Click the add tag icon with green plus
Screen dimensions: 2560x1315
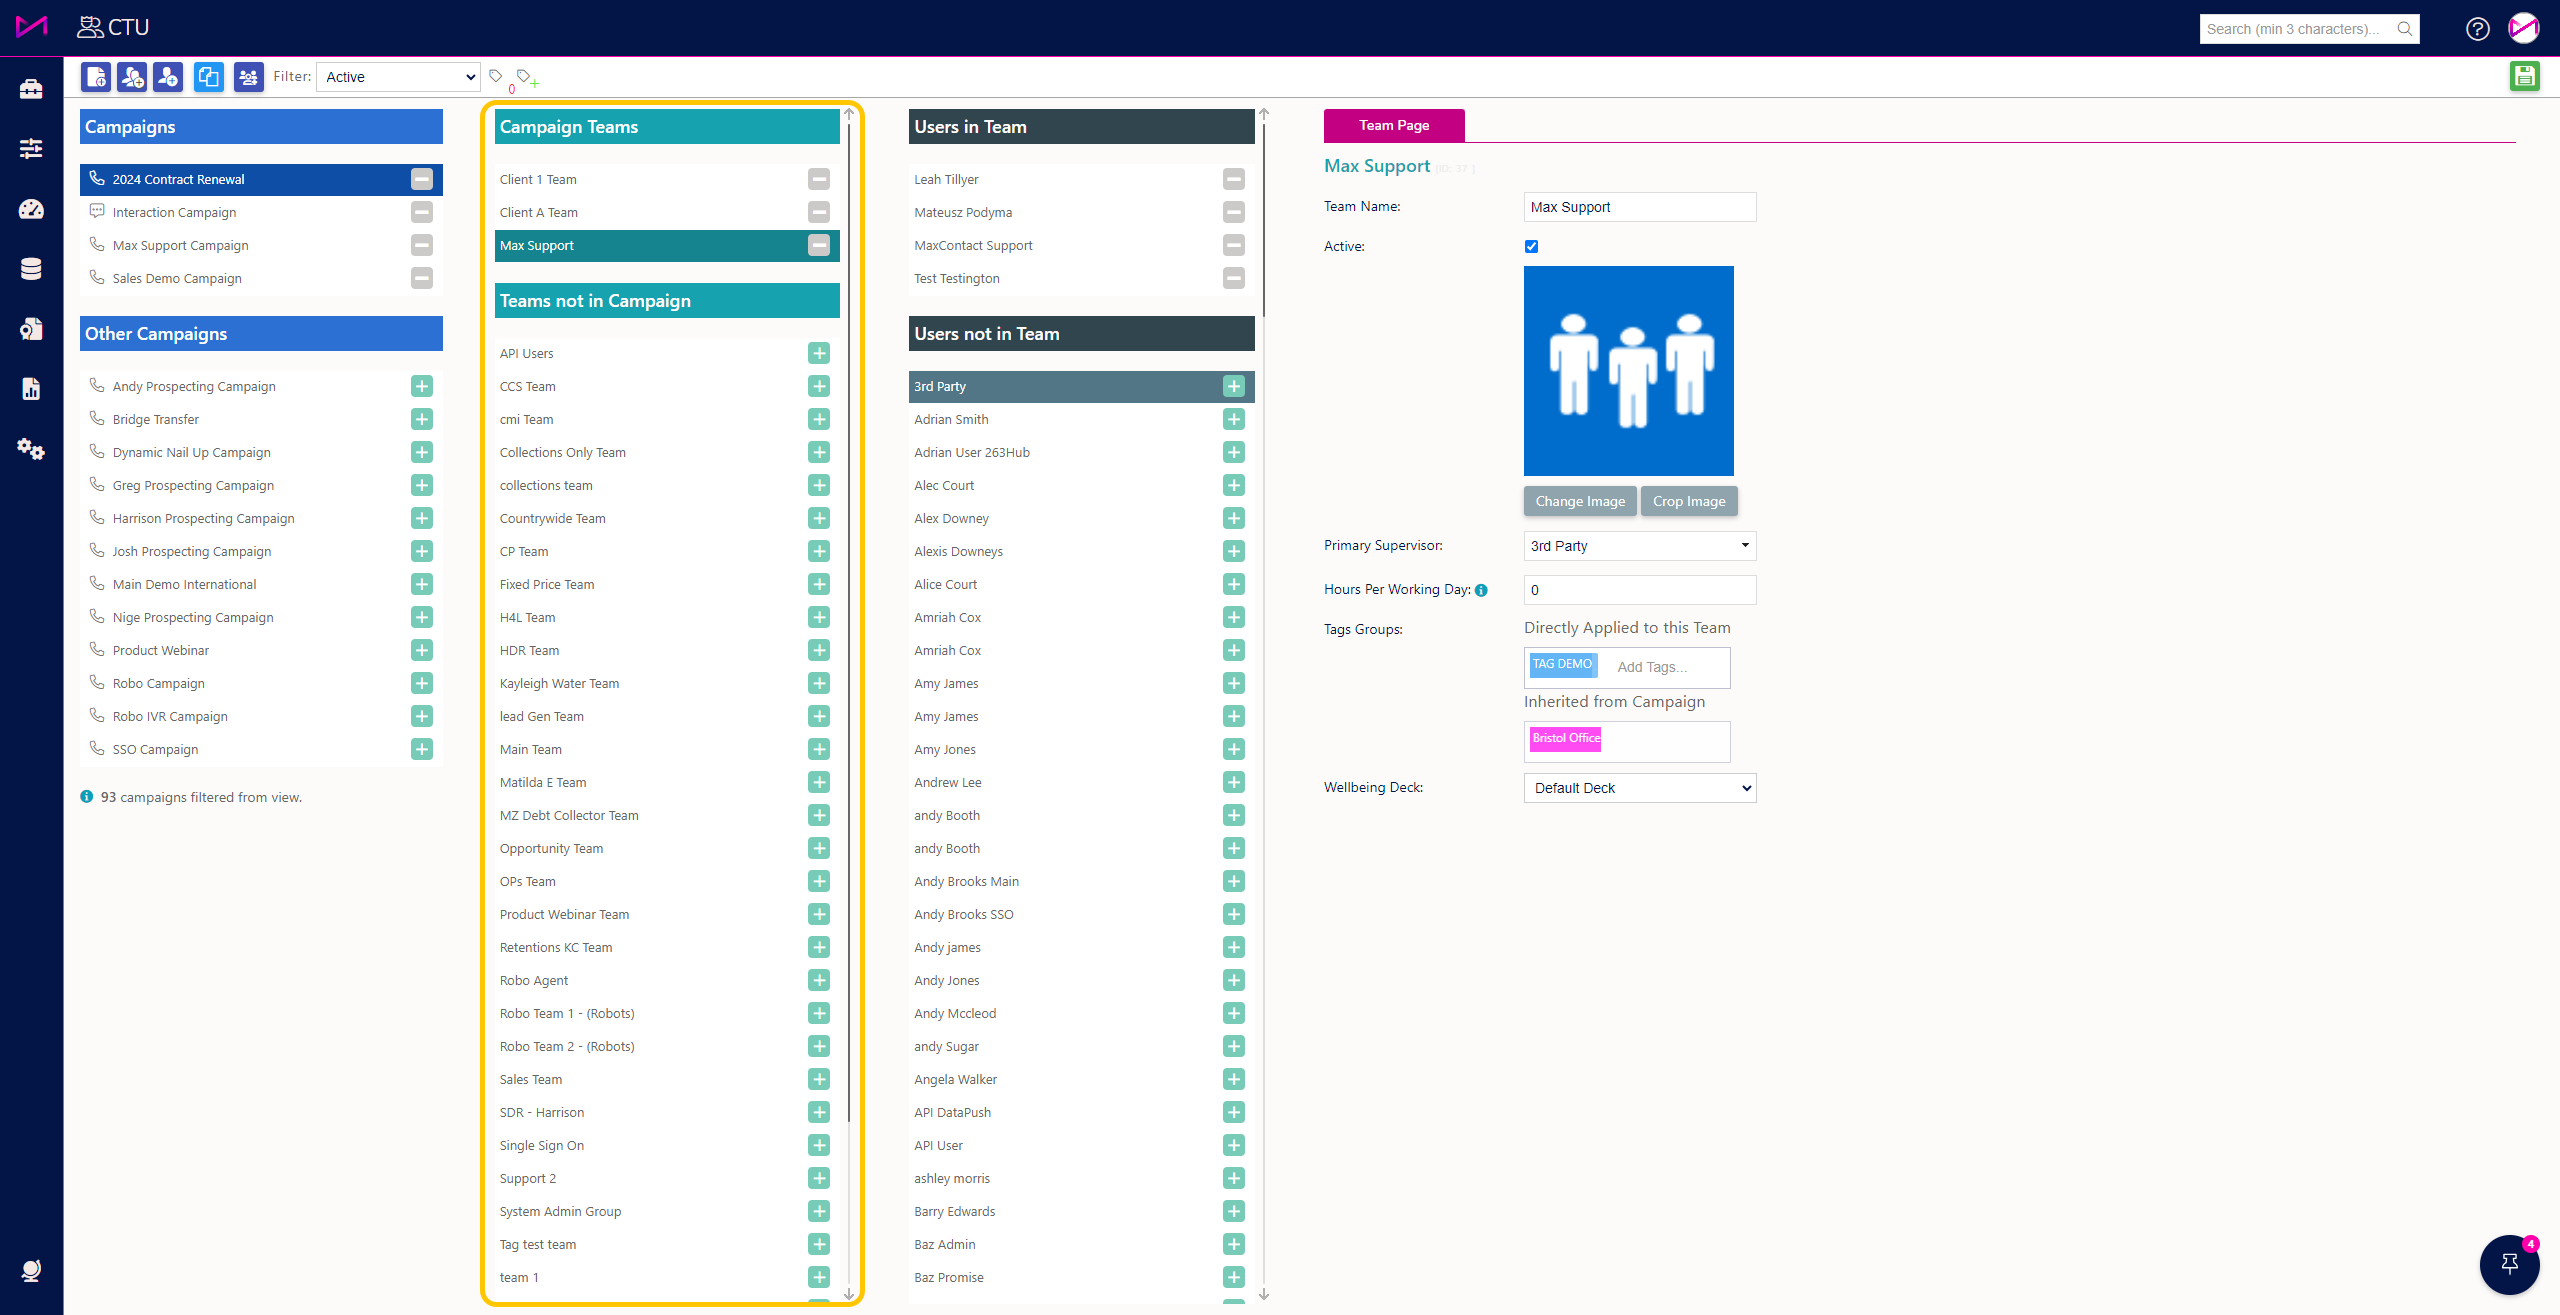526,78
